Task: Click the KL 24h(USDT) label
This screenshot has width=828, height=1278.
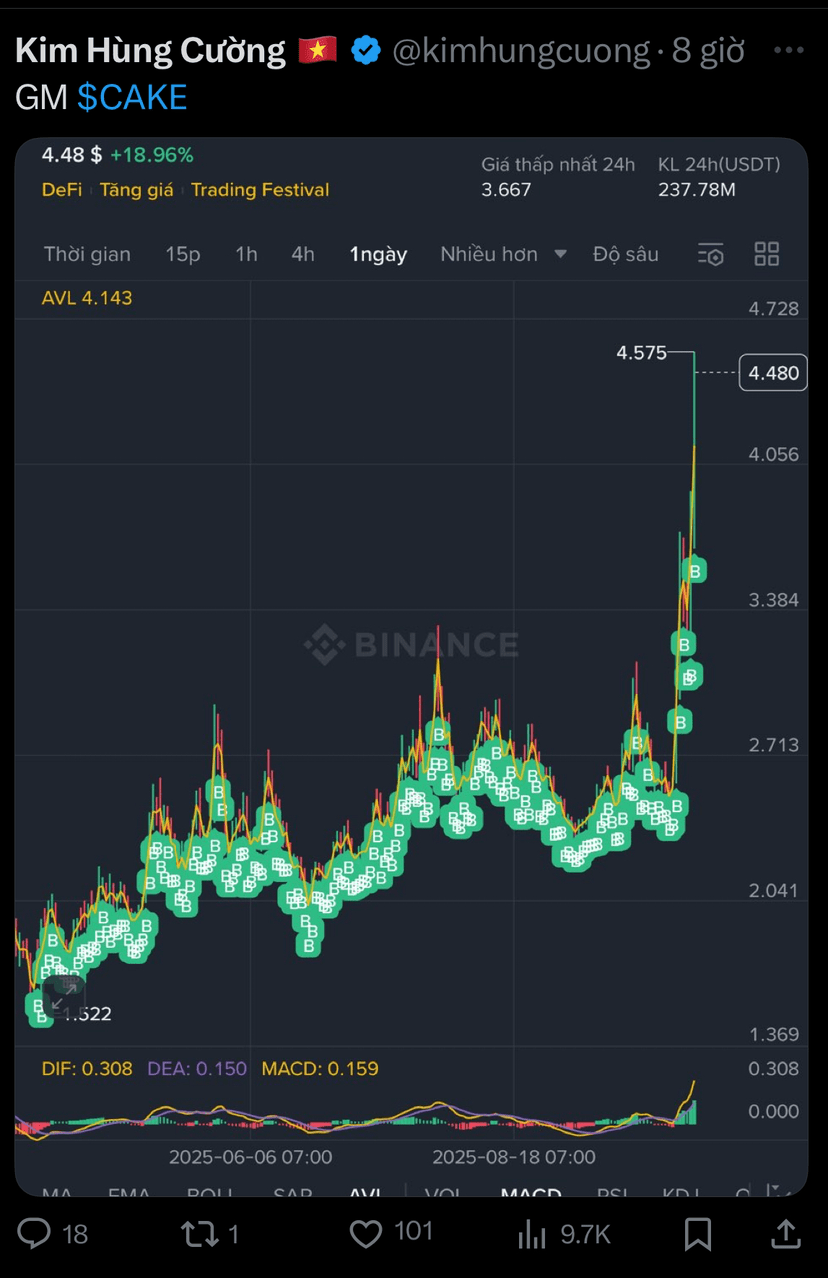Action: pyautogui.click(x=719, y=165)
